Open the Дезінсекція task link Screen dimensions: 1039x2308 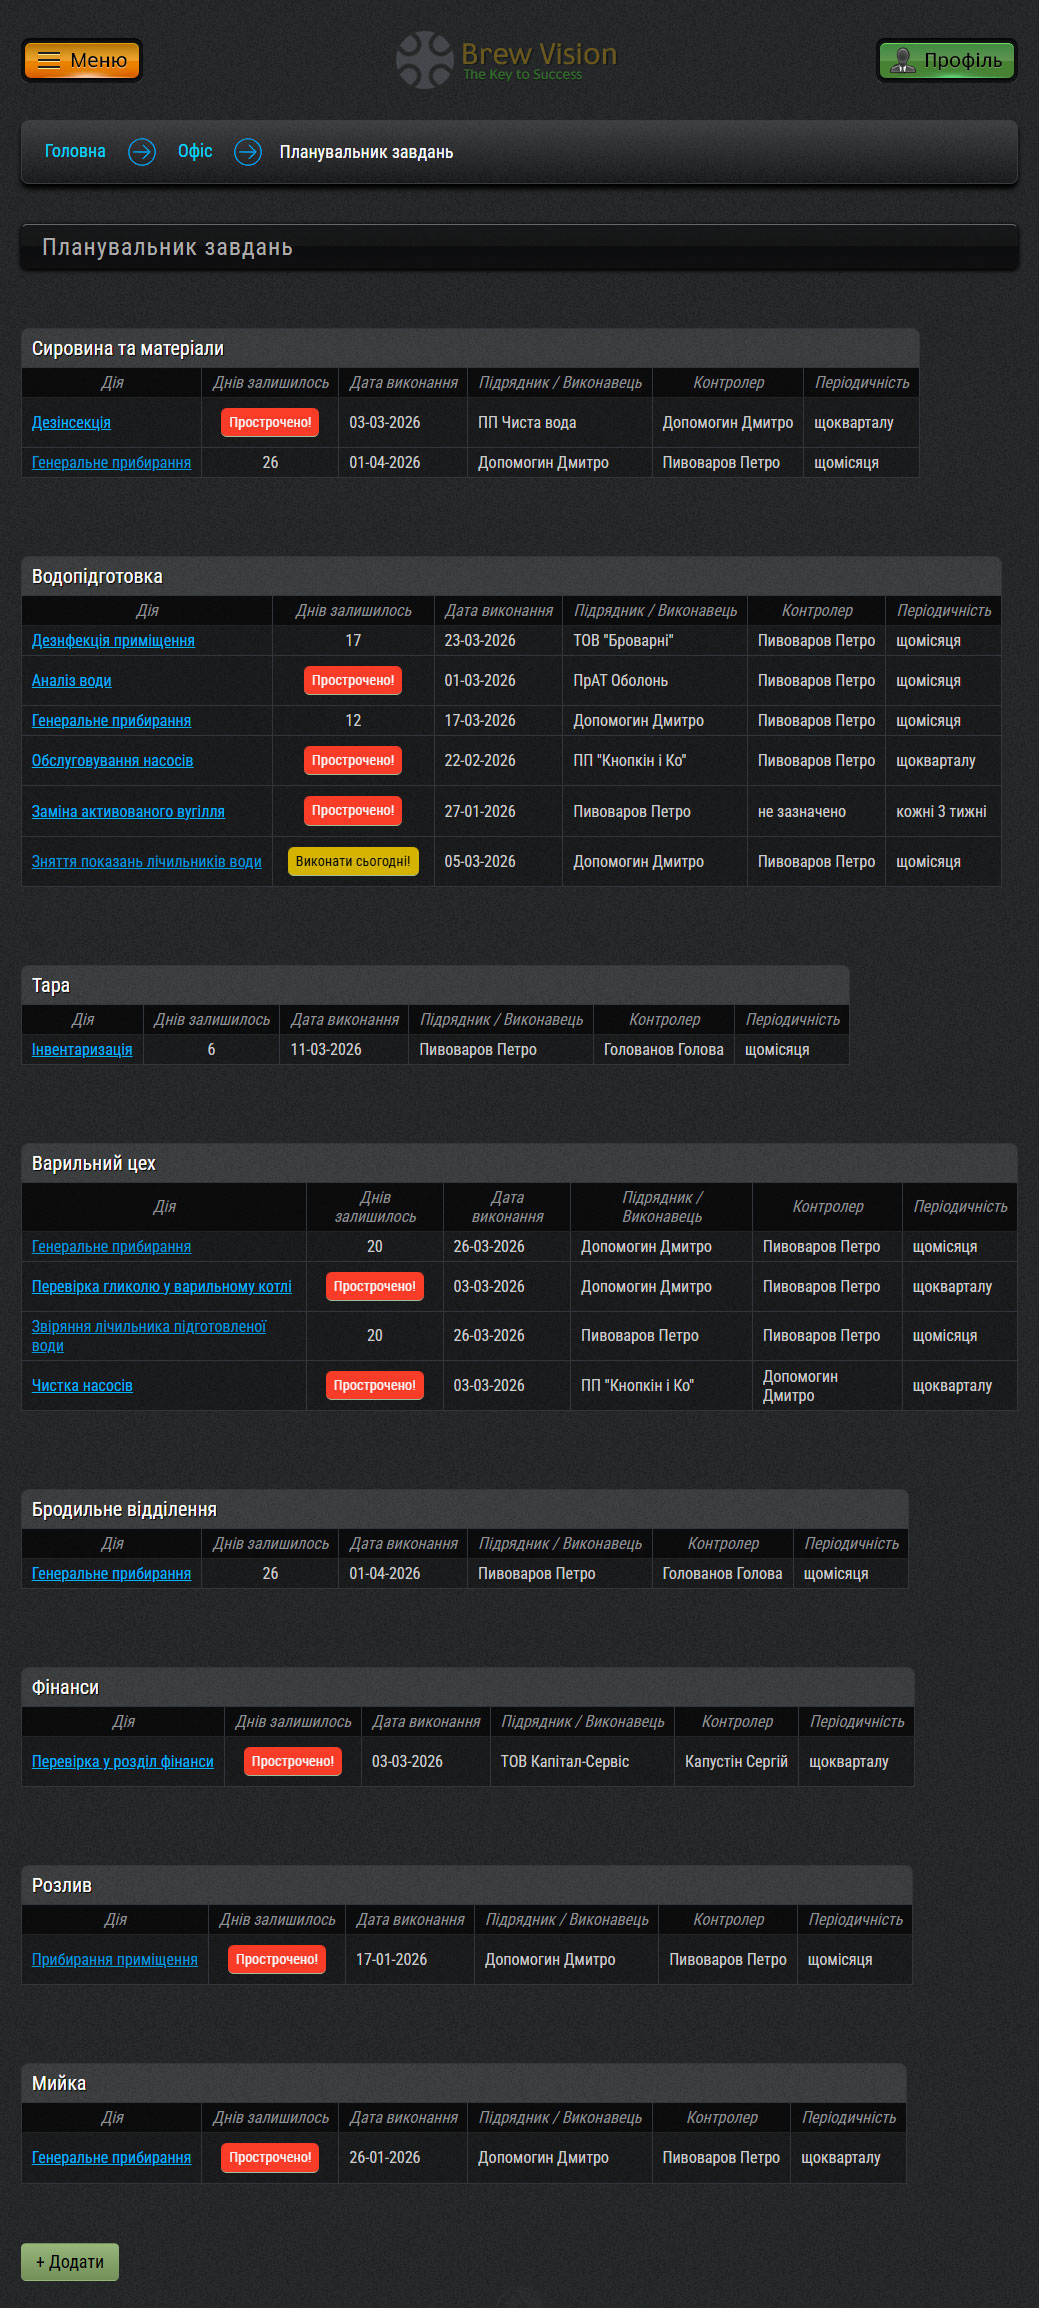click(x=71, y=423)
